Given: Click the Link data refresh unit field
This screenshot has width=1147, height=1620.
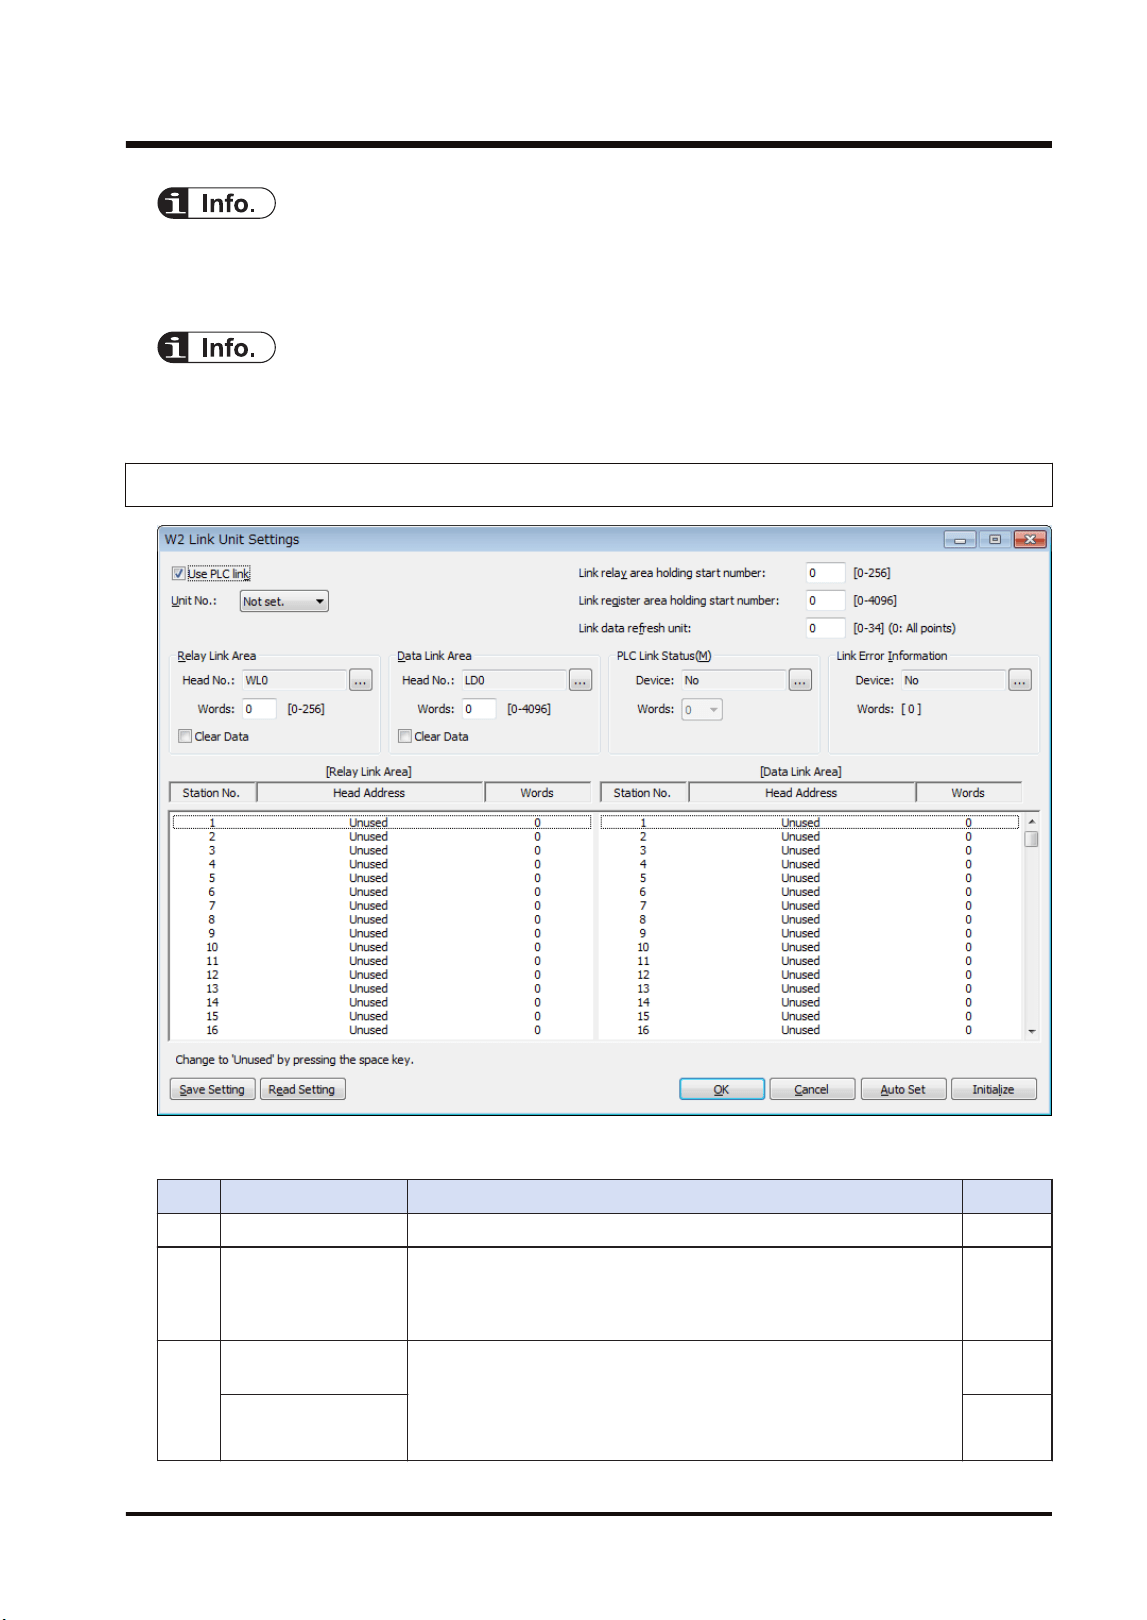Looking at the screenshot, I should pyautogui.click(x=825, y=629).
